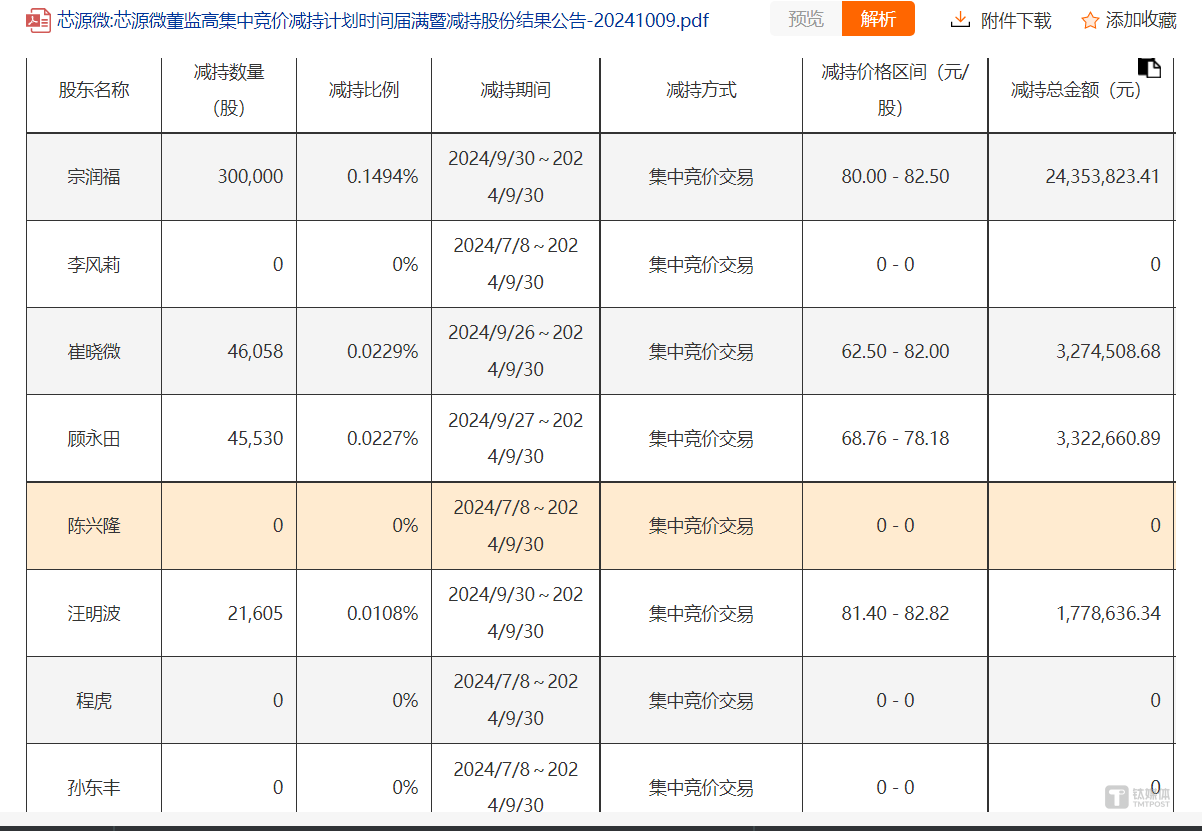The width and height of the screenshot is (1202, 831).
Task: Click 集中竞价交易 in 汪明波's row
Action: pyautogui.click(x=701, y=613)
